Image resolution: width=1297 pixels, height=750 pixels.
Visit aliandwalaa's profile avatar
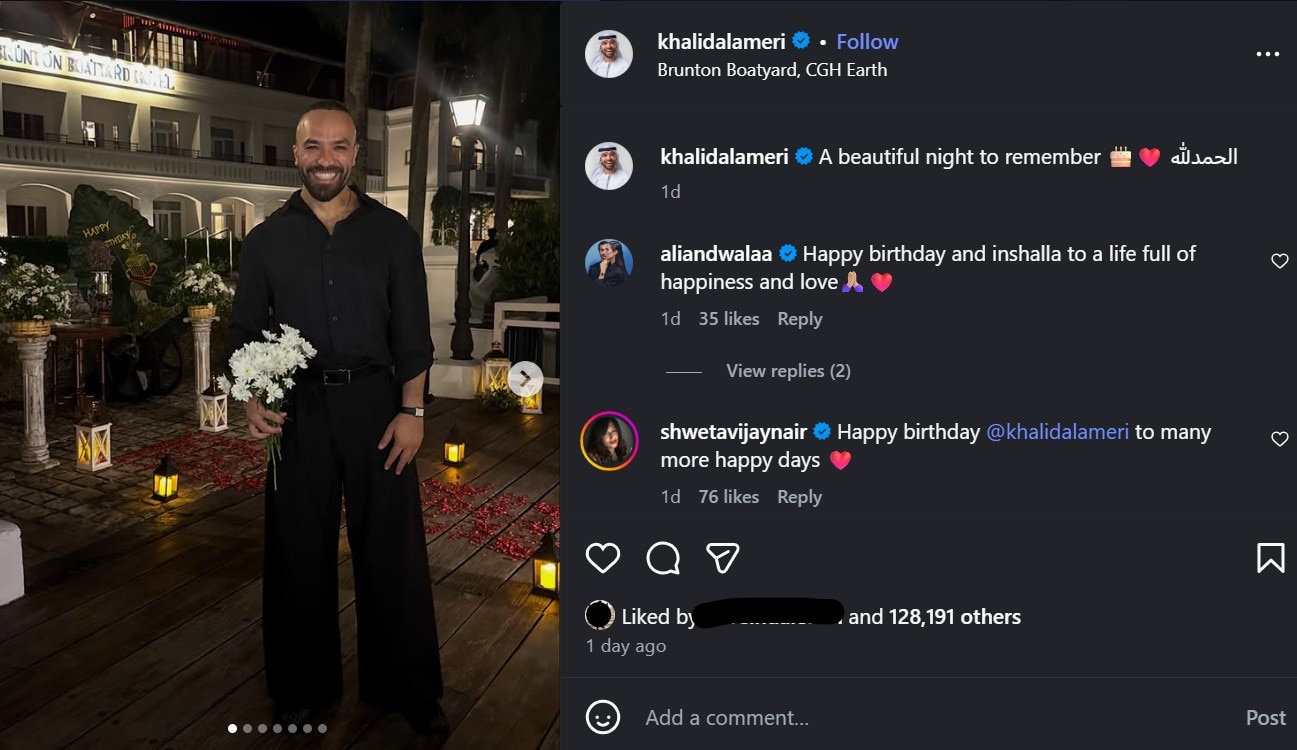[x=609, y=263]
